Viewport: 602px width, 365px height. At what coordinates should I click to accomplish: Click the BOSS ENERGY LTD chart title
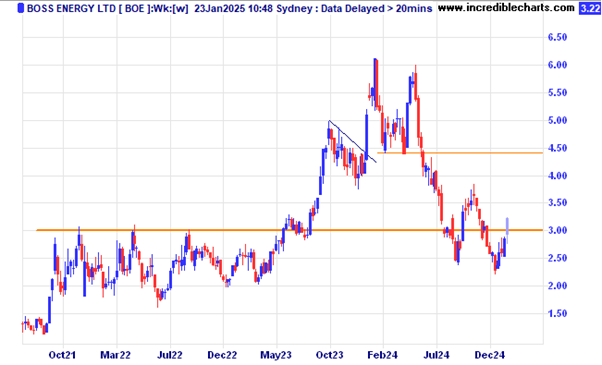71,8
